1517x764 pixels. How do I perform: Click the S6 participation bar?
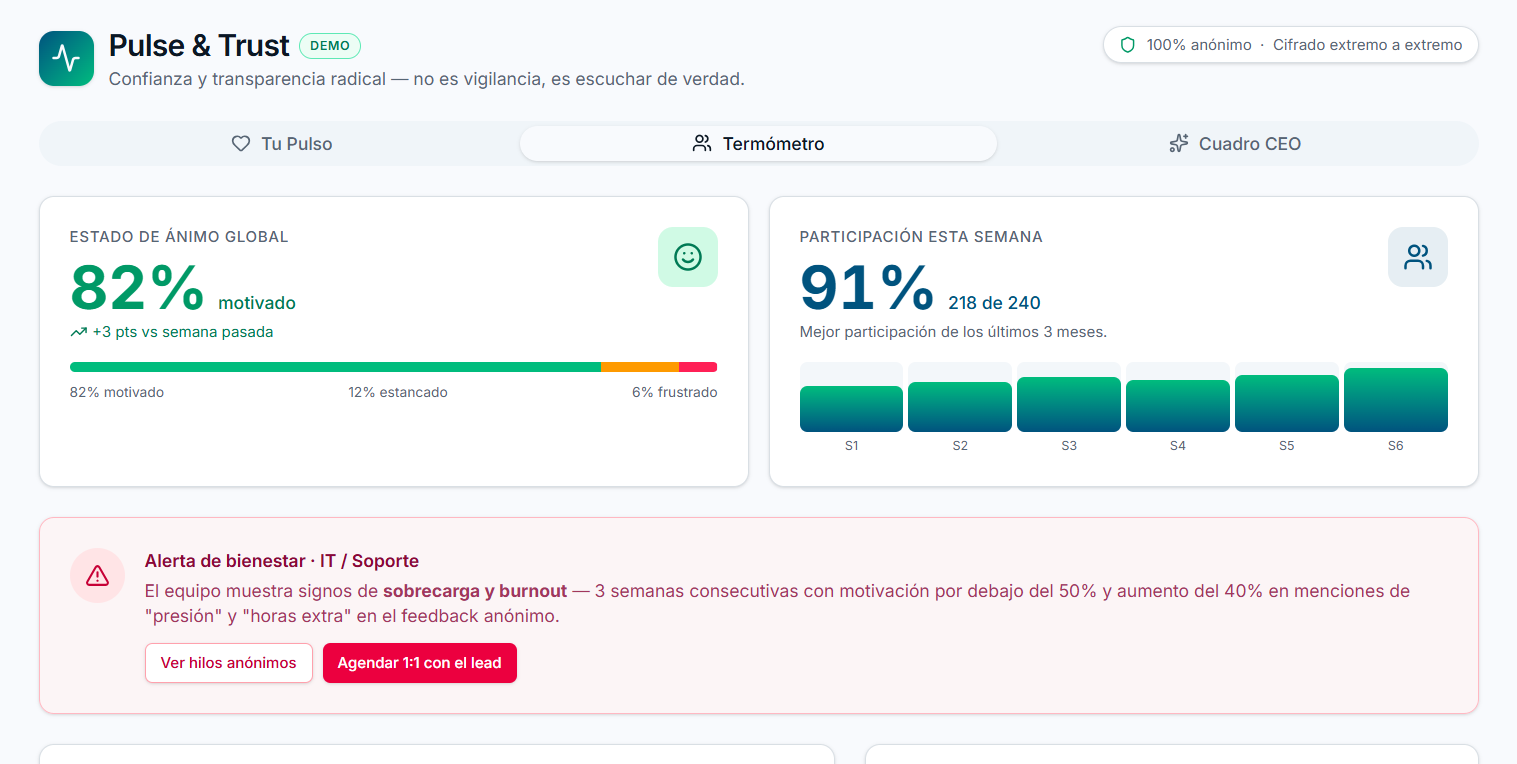pyautogui.click(x=1396, y=400)
